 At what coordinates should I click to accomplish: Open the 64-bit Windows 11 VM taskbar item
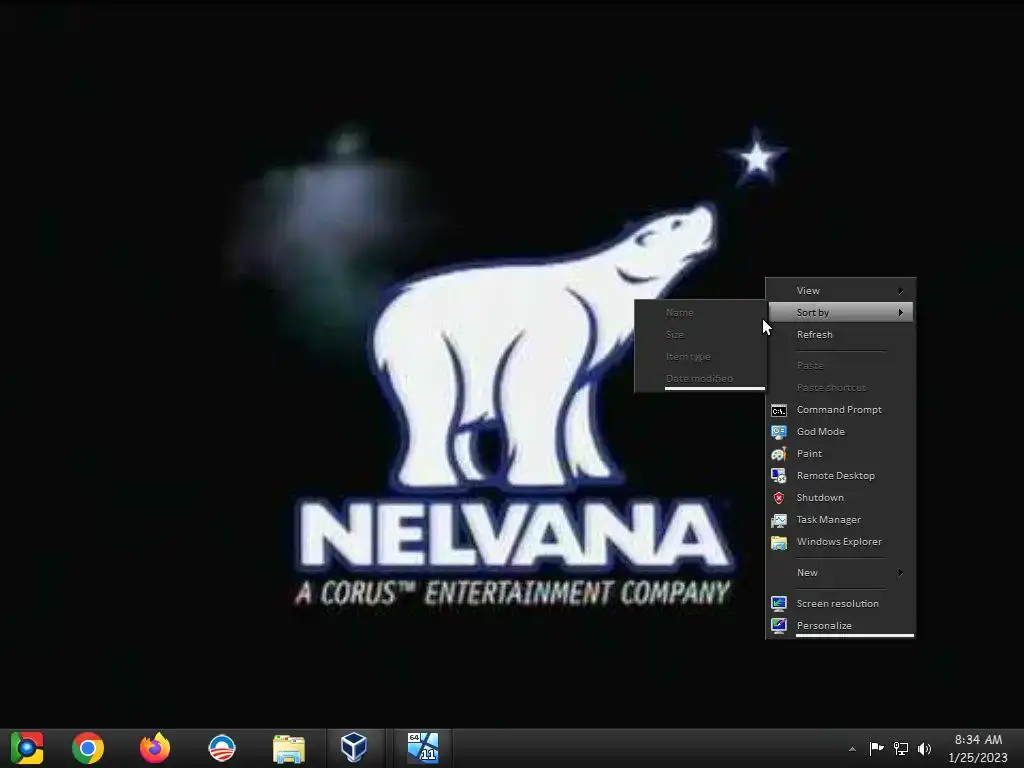pyautogui.click(x=423, y=747)
